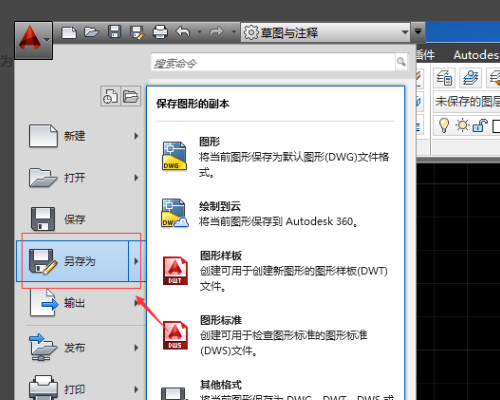
Task: Click the New file quick access icon
Action: pyautogui.click(x=69, y=33)
